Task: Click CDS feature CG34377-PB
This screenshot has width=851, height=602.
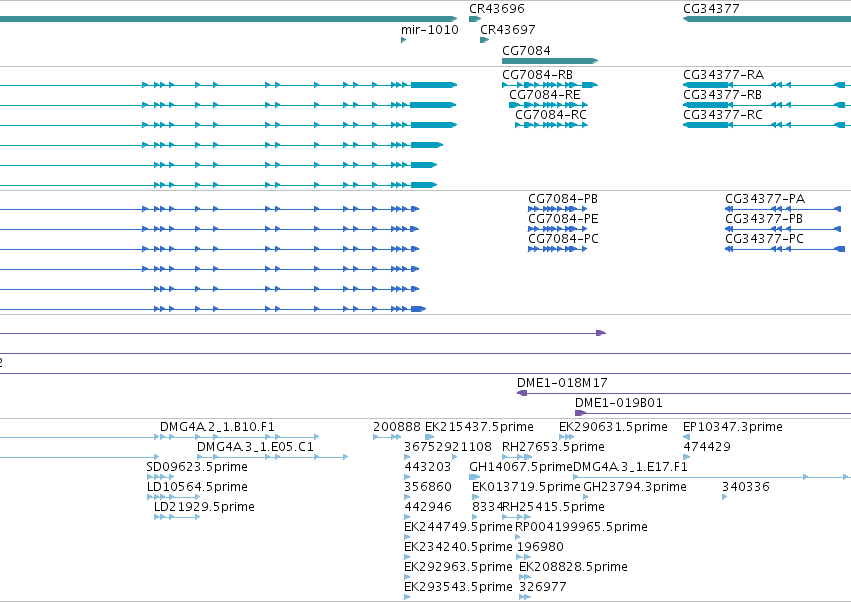Action: [x=764, y=219]
